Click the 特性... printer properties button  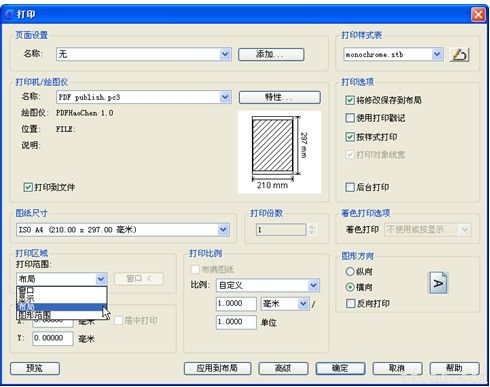[x=279, y=97]
